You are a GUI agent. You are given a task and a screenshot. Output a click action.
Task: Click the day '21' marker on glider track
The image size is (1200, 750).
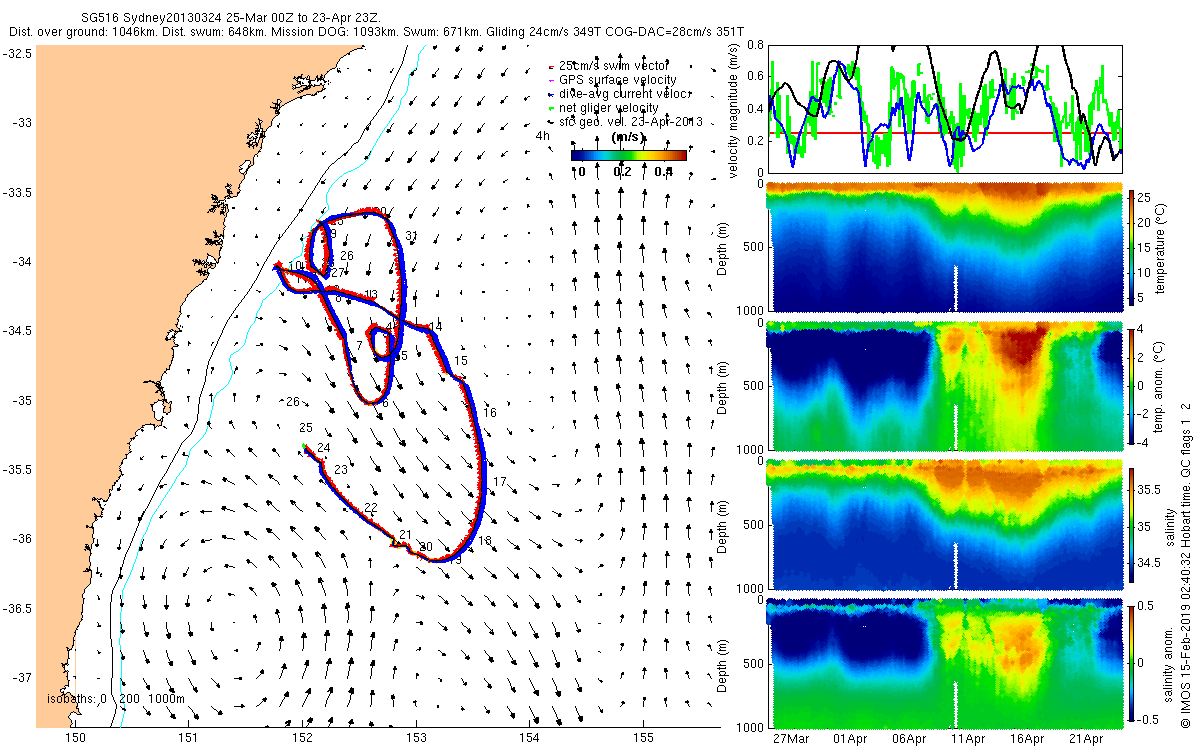pos(405,536)
